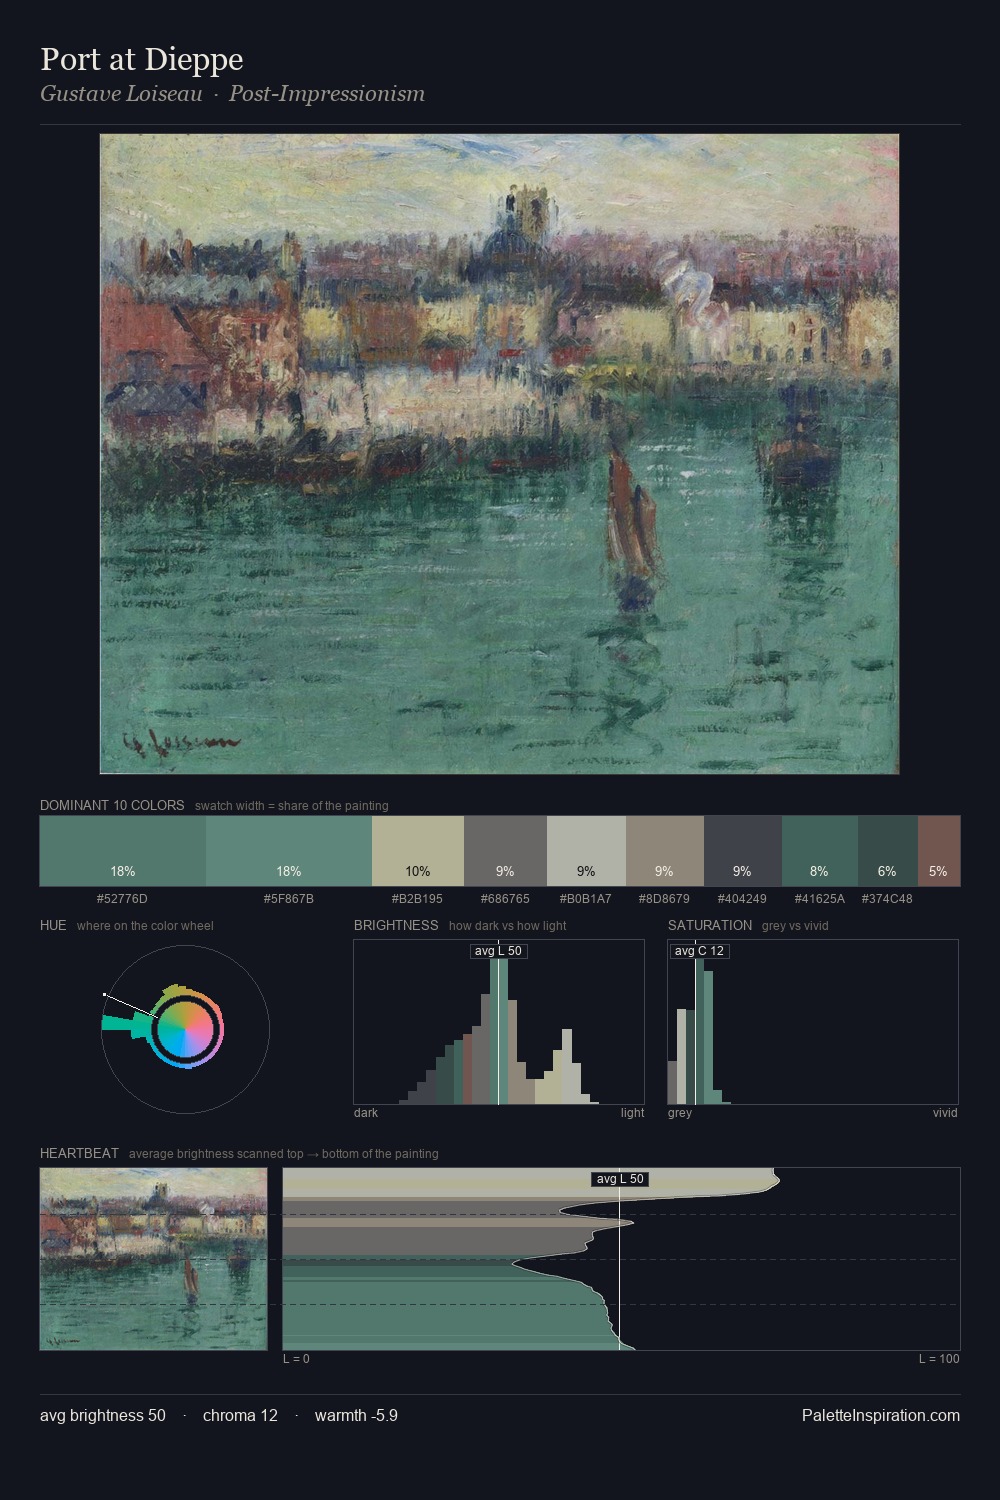Click the main Port at Dieppe painting
The image size is (1000, 1500).
(499, 454)
